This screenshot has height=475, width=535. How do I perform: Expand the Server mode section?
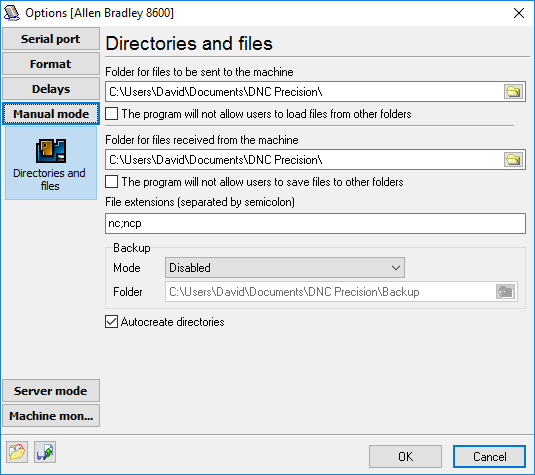pos(51,391)
